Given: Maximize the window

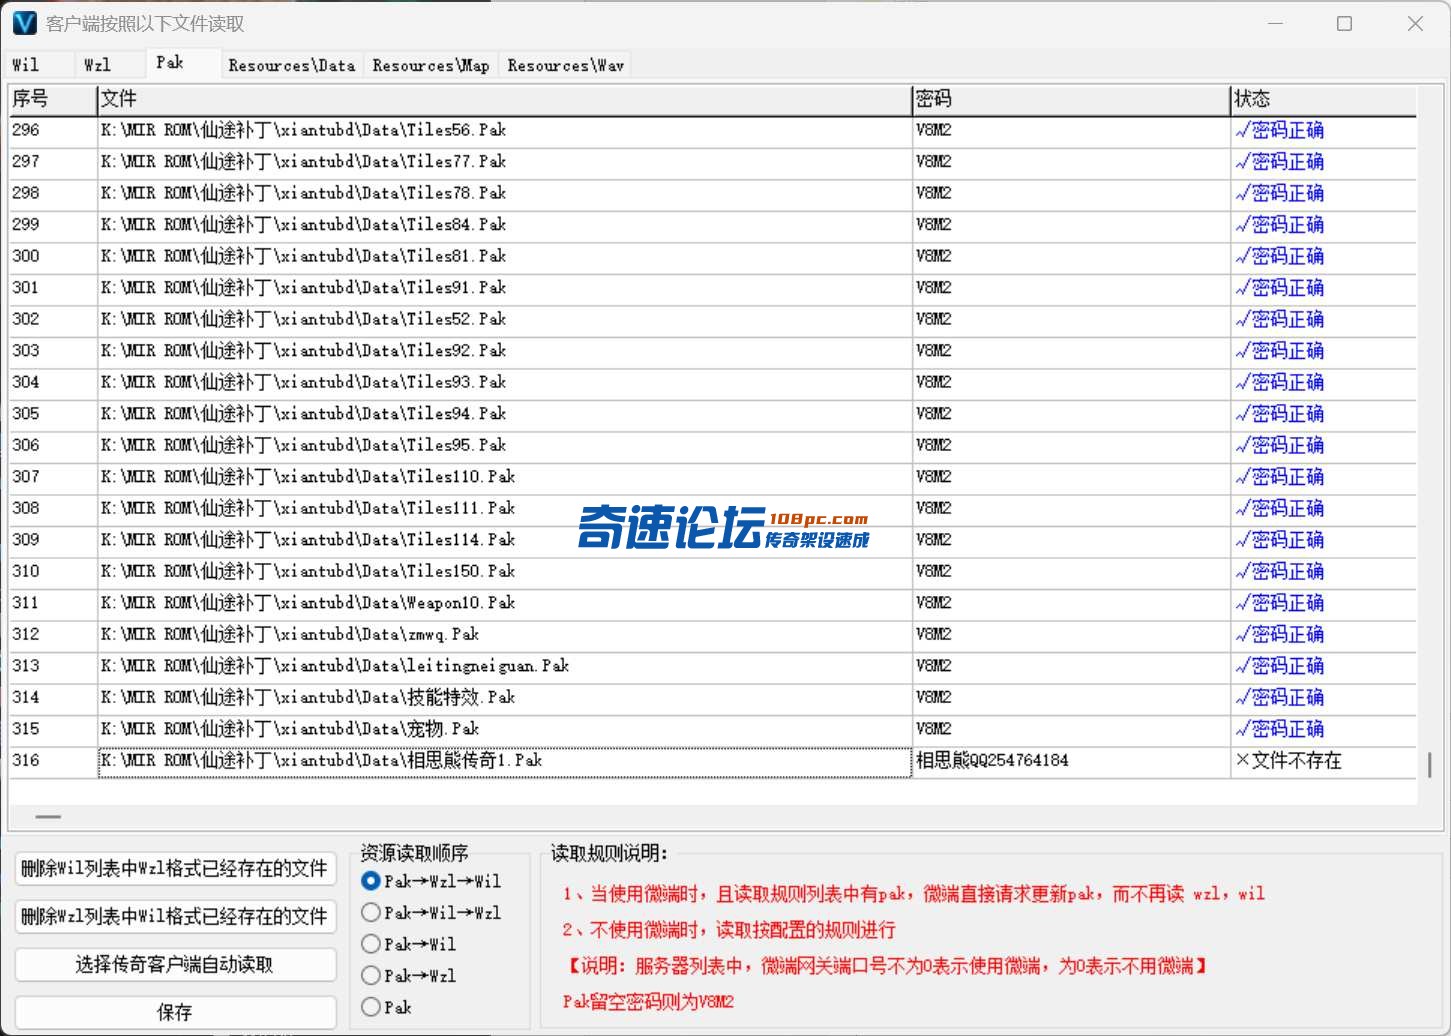Looking at the screenshot, I should (x=1344, y=23).
